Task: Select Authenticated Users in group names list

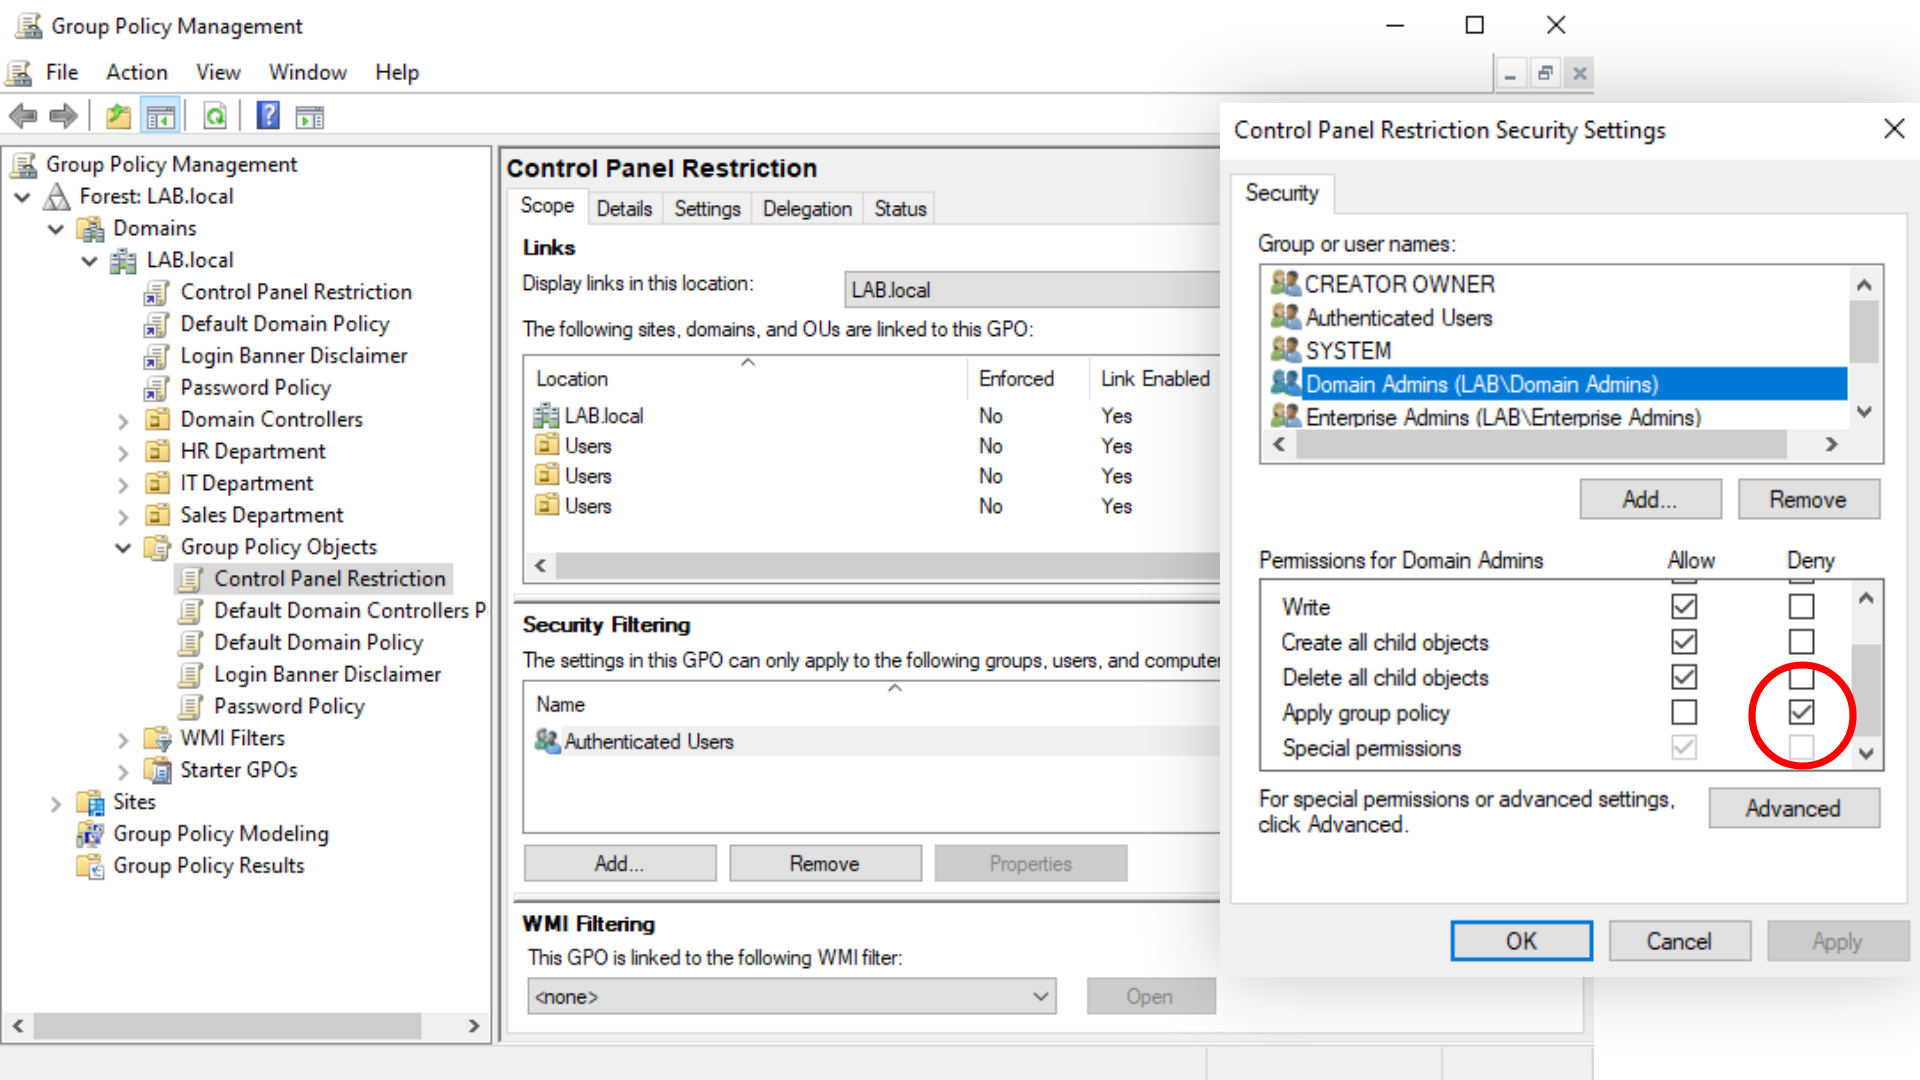Action: (1398, 318)
